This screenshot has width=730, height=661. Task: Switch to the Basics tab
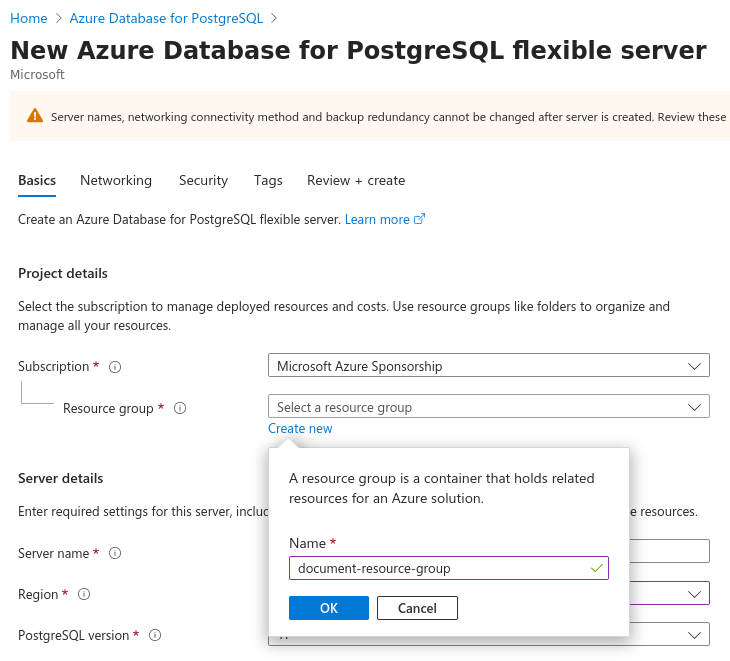coord(37,181)
